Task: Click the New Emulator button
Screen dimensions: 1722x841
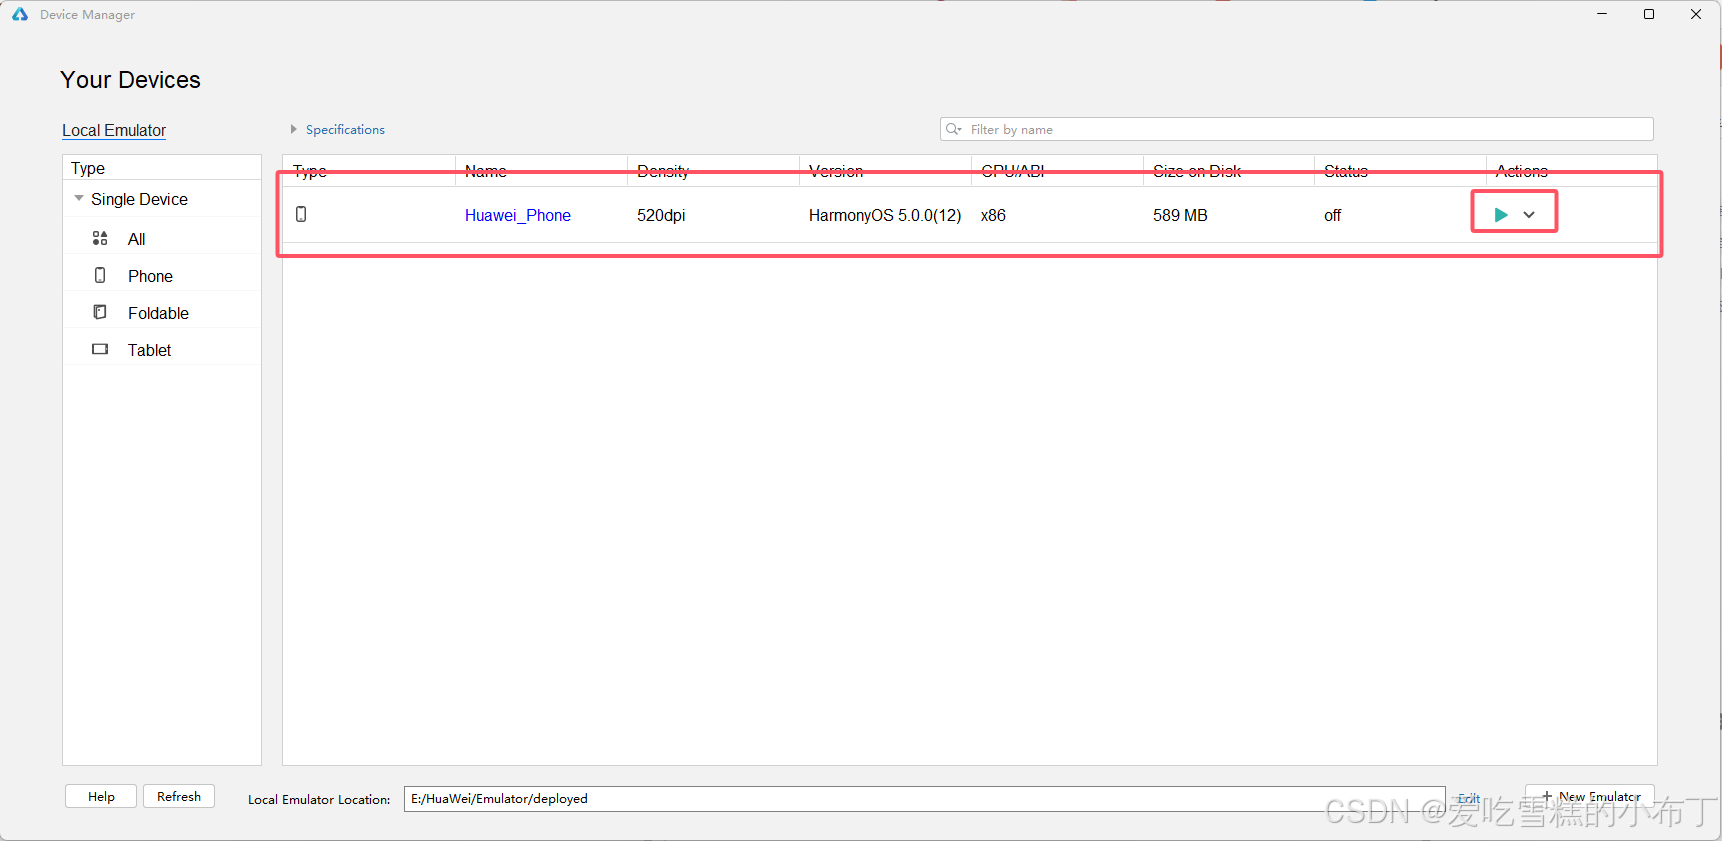Action: click(1590, 796)
